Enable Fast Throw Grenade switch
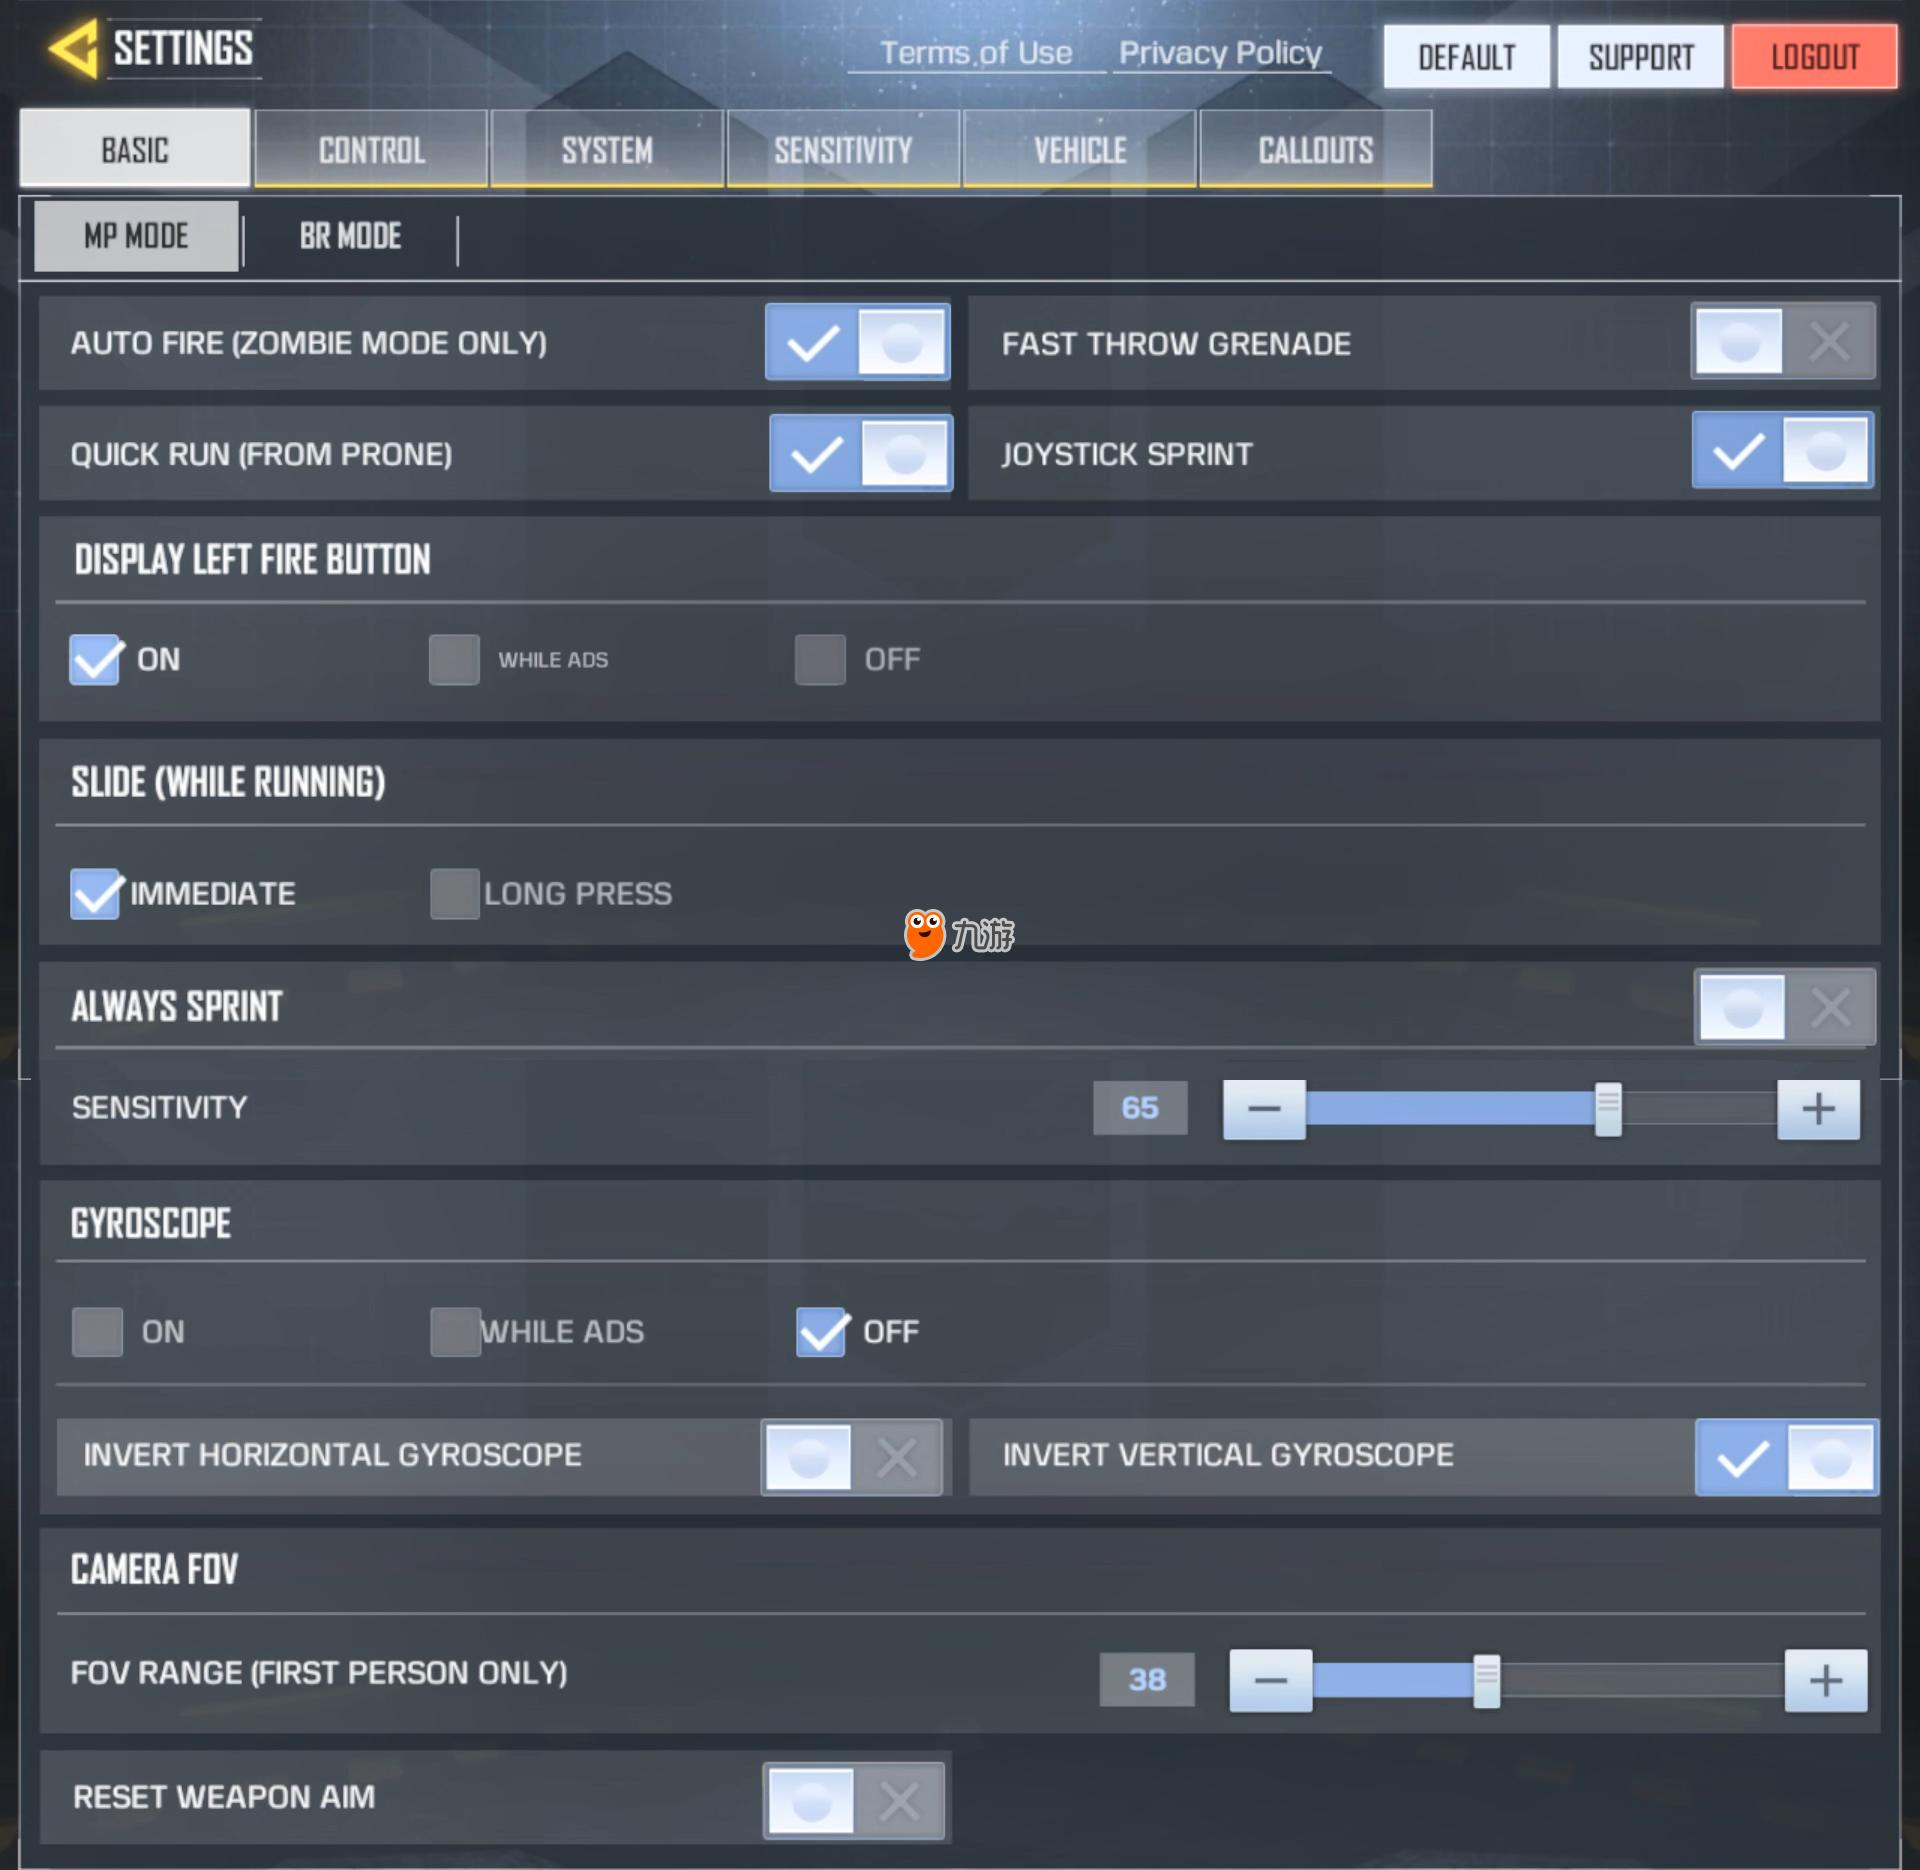 point(1783,341)
